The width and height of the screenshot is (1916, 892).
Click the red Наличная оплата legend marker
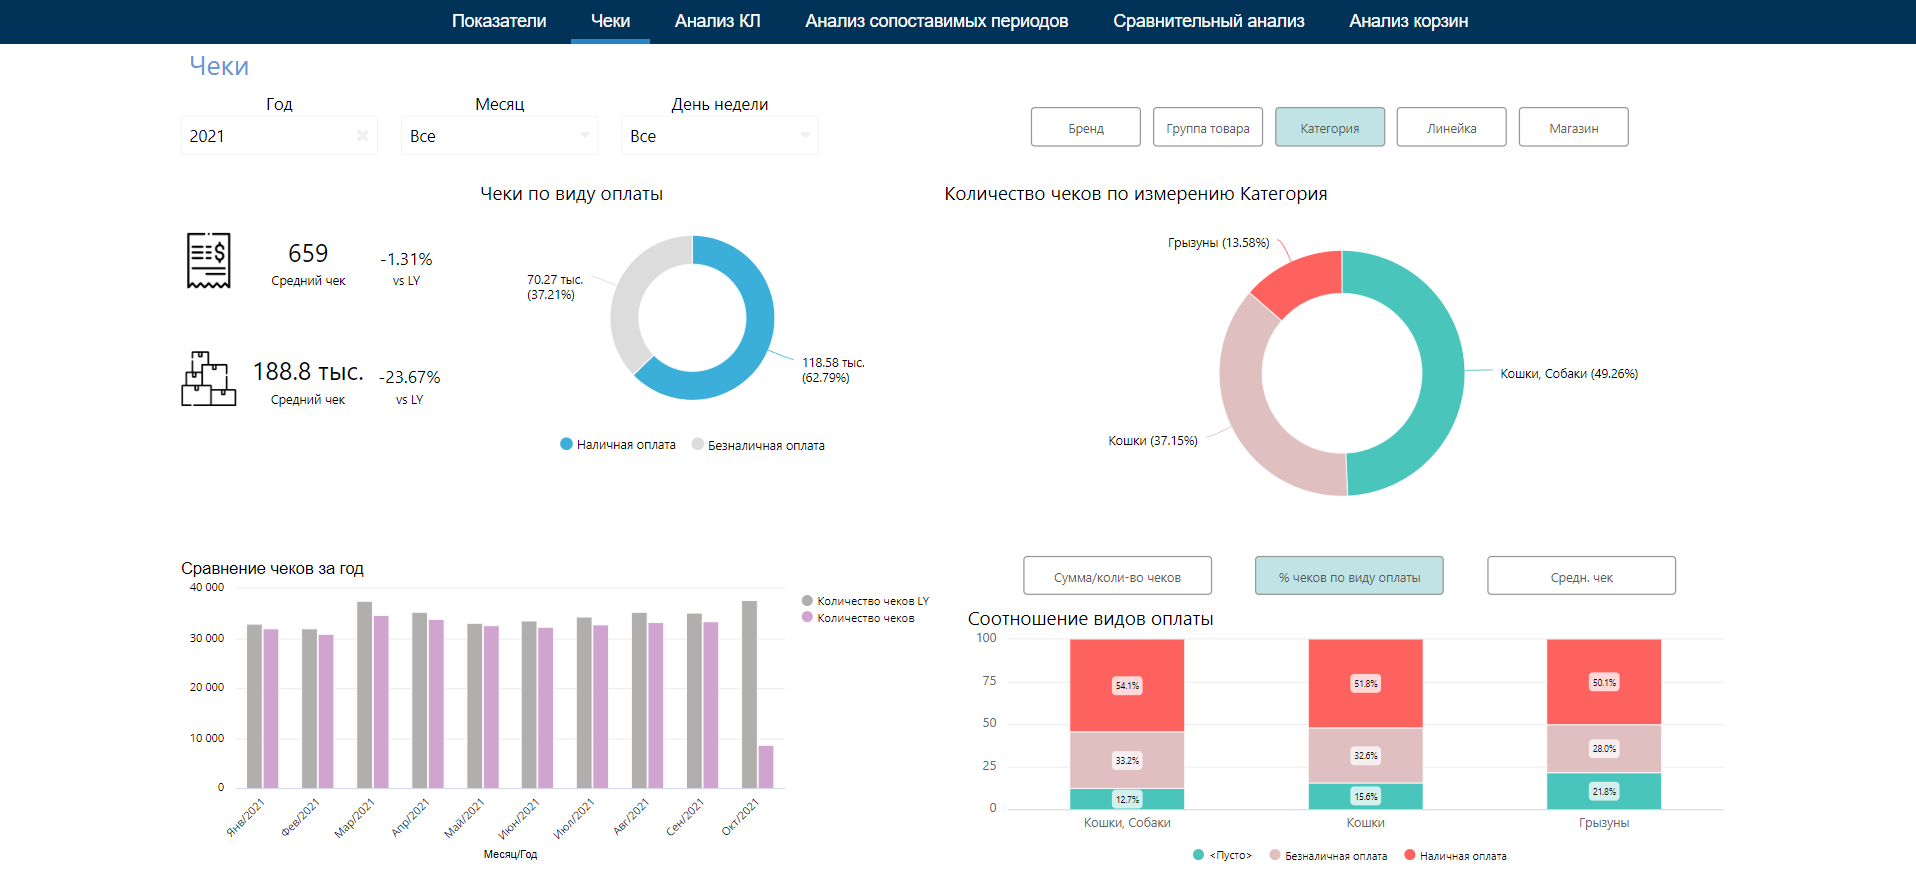click(x=1409, y=855)
